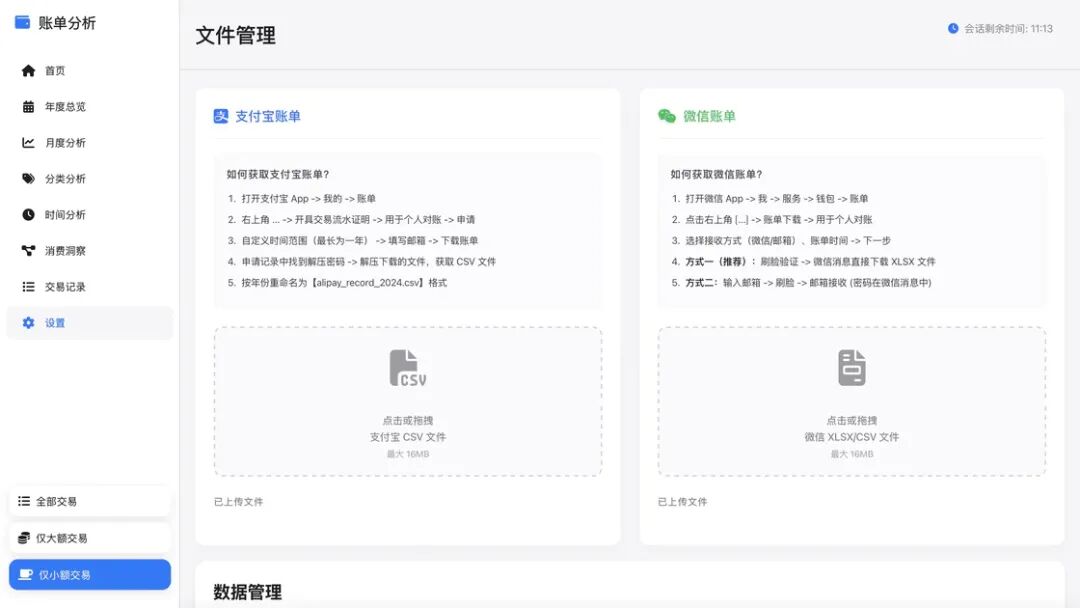1080x608 pixels.
Task: Go to 年度总览 in the sidebar
Action: coord(90,107)
